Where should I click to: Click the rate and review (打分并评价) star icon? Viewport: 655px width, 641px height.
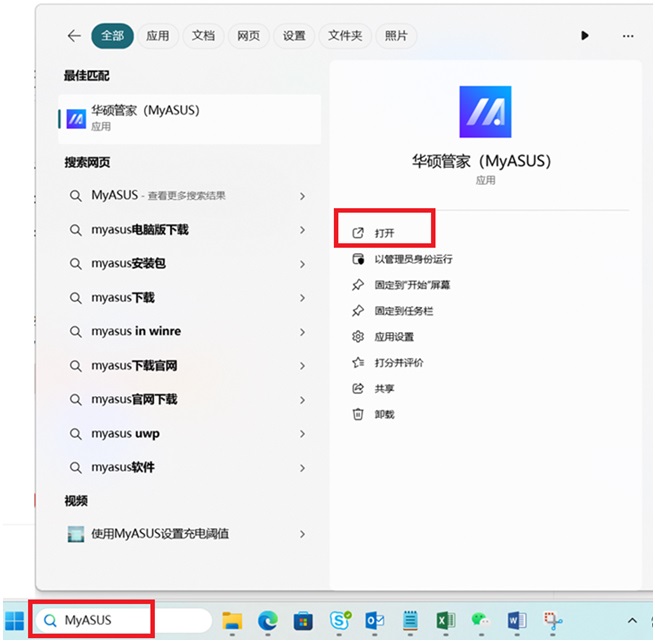pyautogui.click(x=358, y=362)
